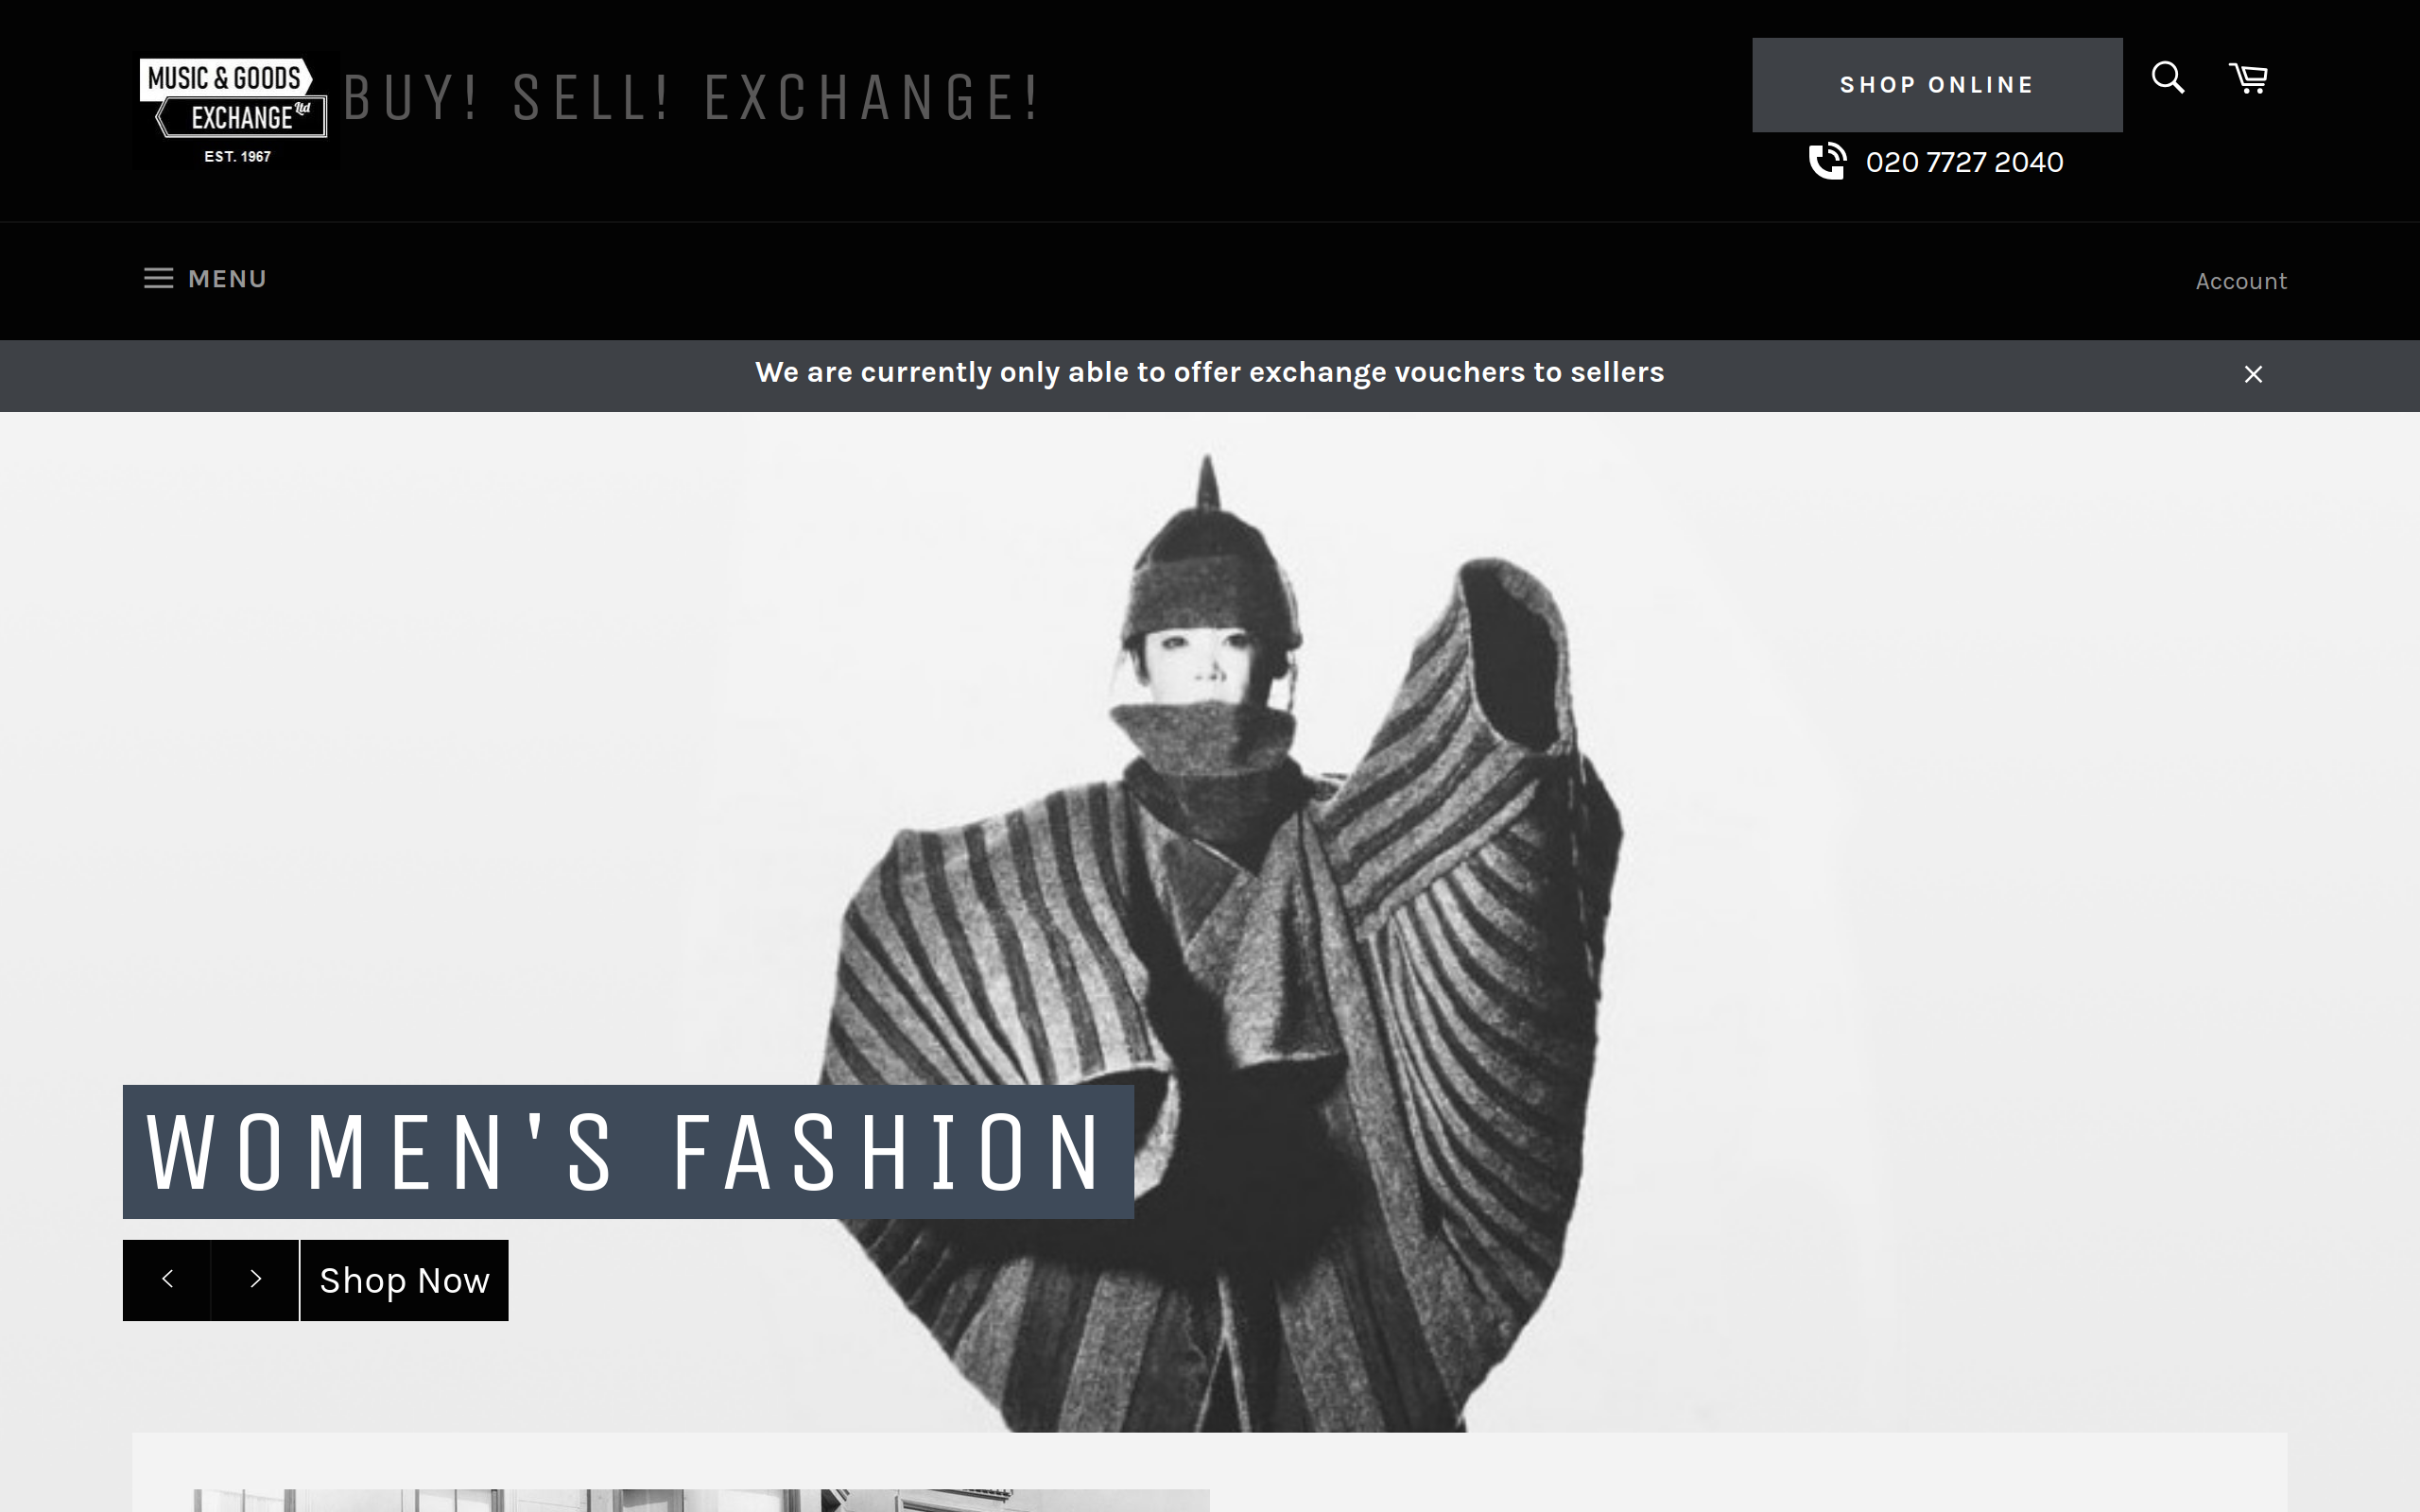Click the Shop Now button
This screenshot has height=1512, width=2420.
click(x=404, y=1280)
